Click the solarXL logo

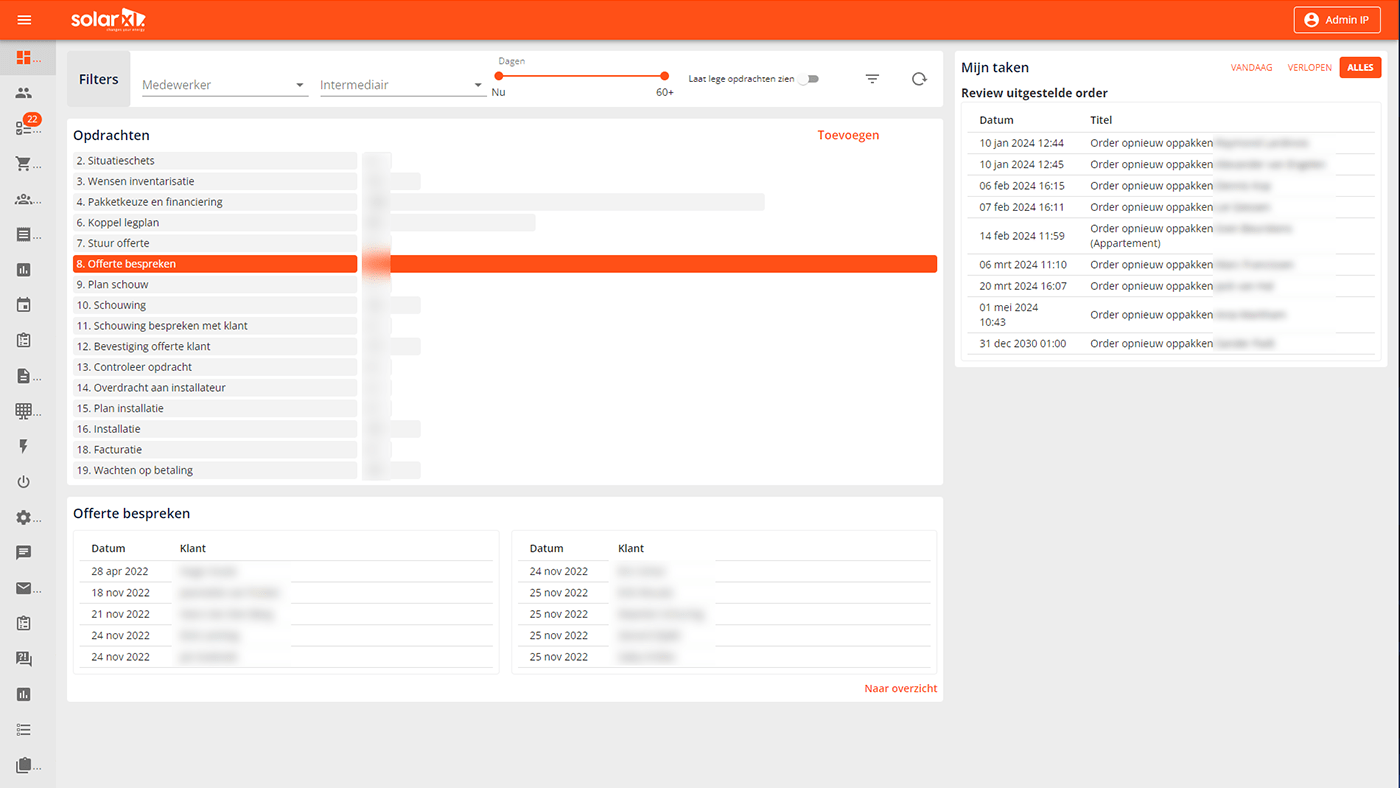(x=108, y=19)
